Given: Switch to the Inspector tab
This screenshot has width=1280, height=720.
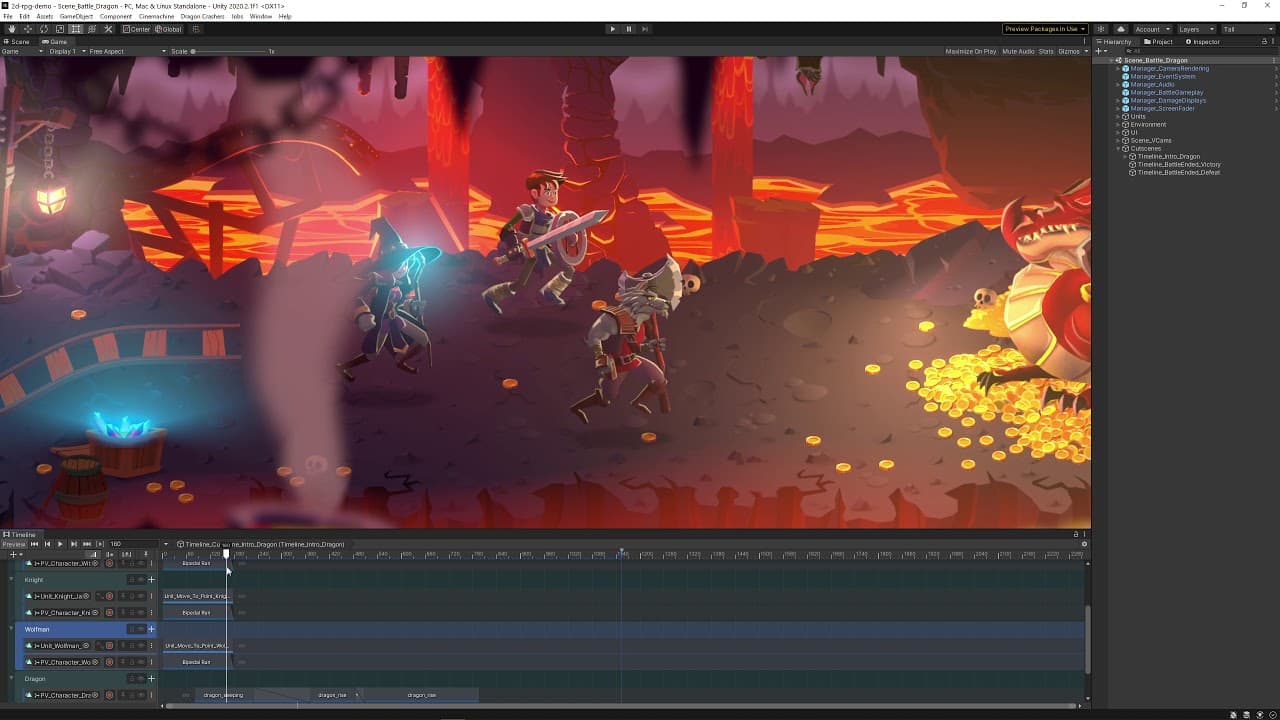Looking at the screenshot, I should (x=1203, y=42).
